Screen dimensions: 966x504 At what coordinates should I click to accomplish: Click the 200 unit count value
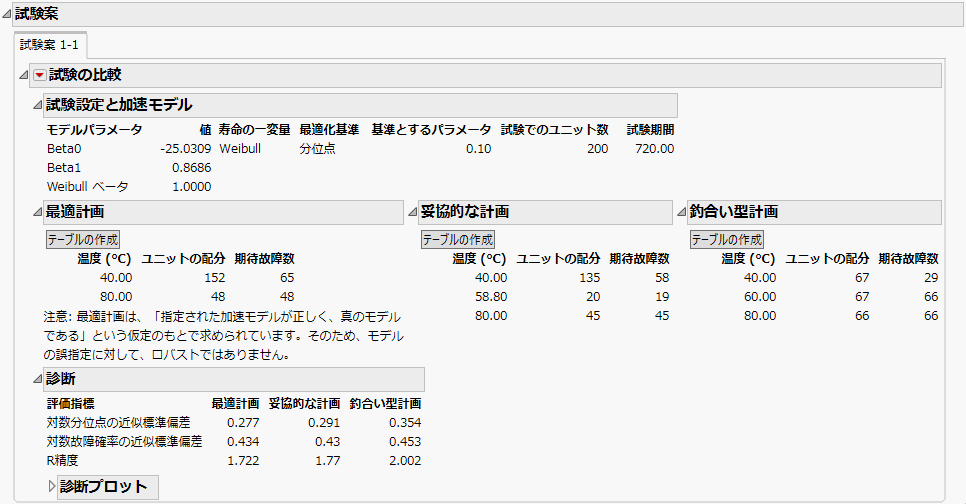(x=598, y=149)
